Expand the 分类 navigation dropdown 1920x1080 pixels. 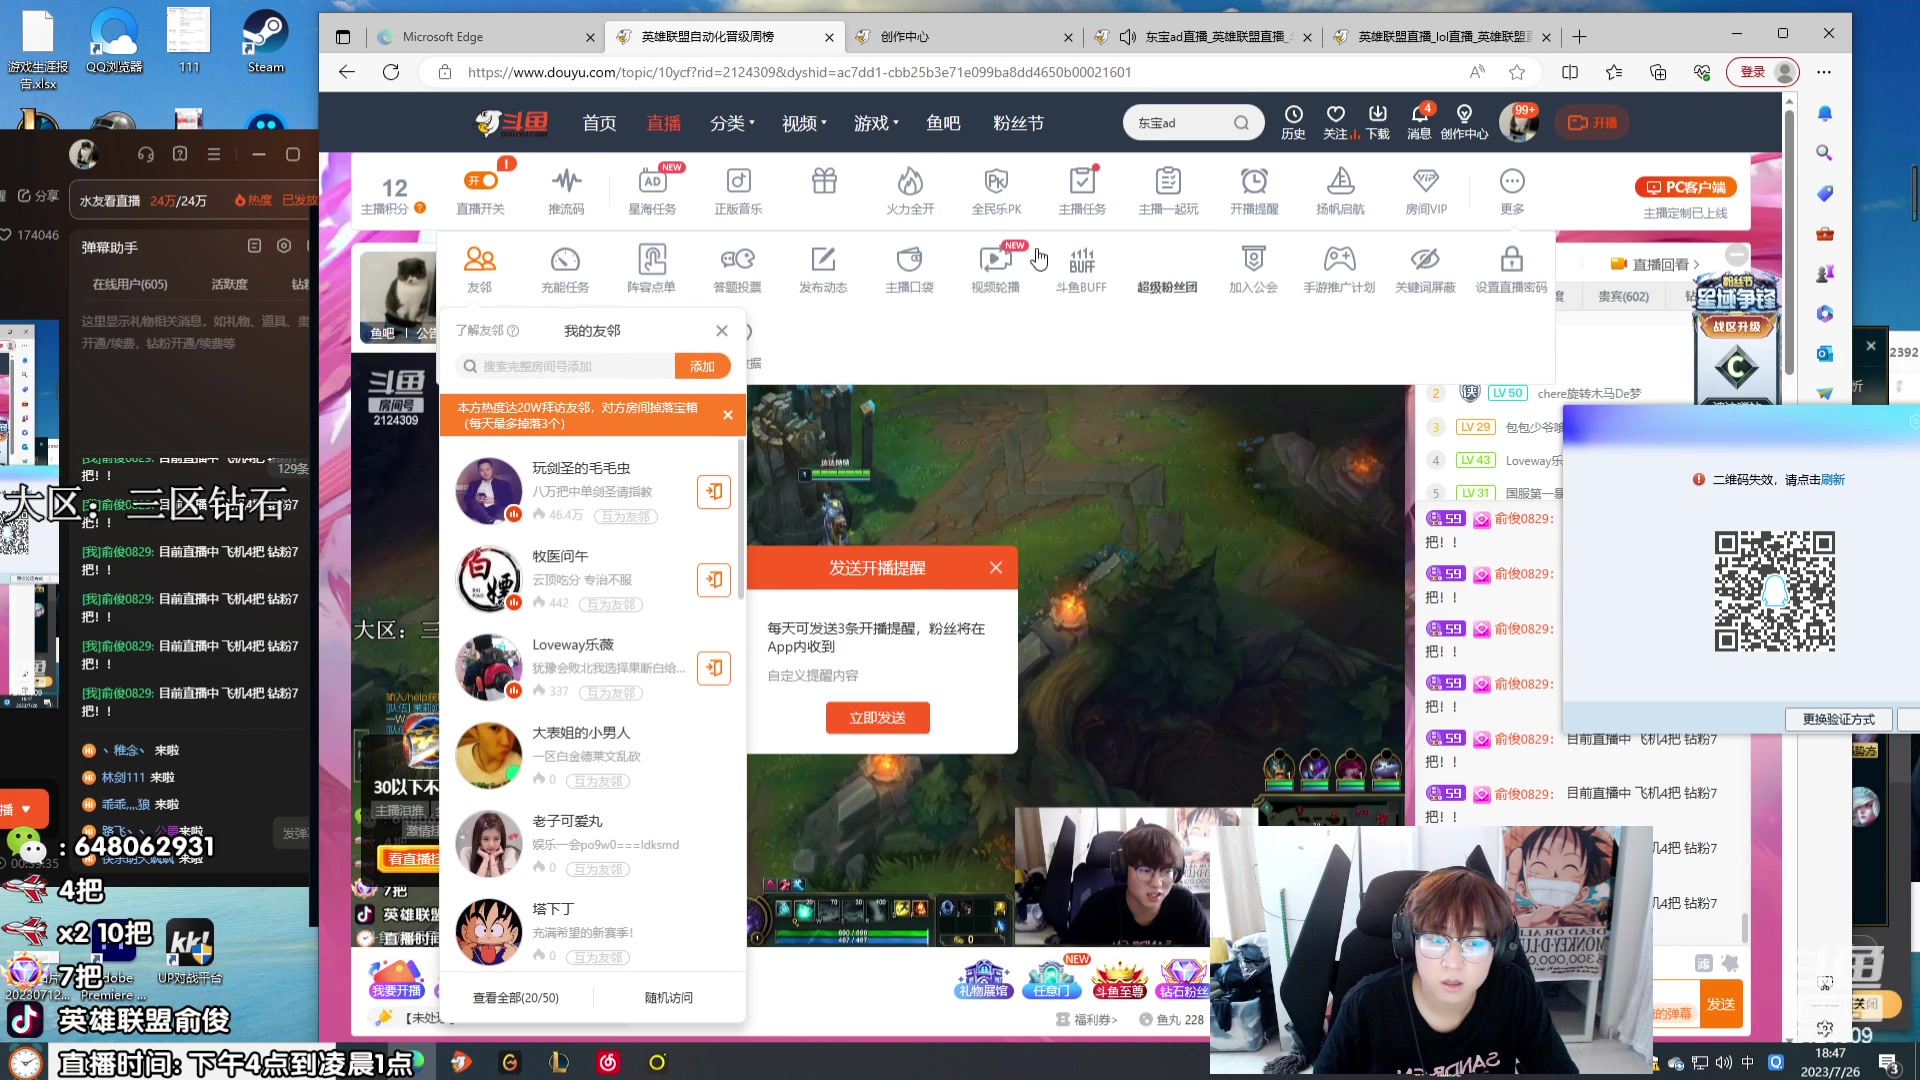[732, 123]
